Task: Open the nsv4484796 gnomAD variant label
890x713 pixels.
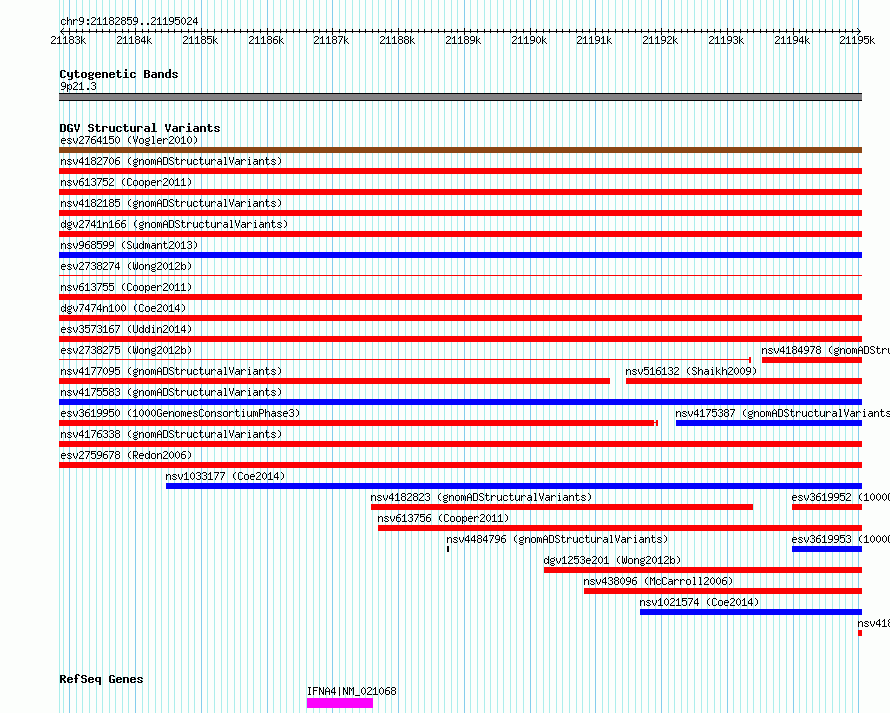Action: 557,539
